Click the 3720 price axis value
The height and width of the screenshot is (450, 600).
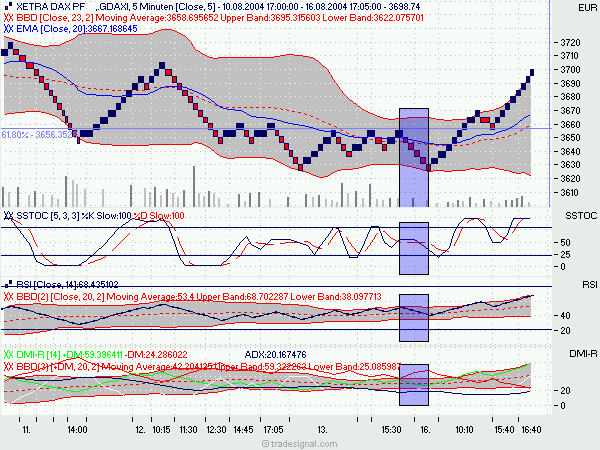pyautogui.click(x=570, y=42)
